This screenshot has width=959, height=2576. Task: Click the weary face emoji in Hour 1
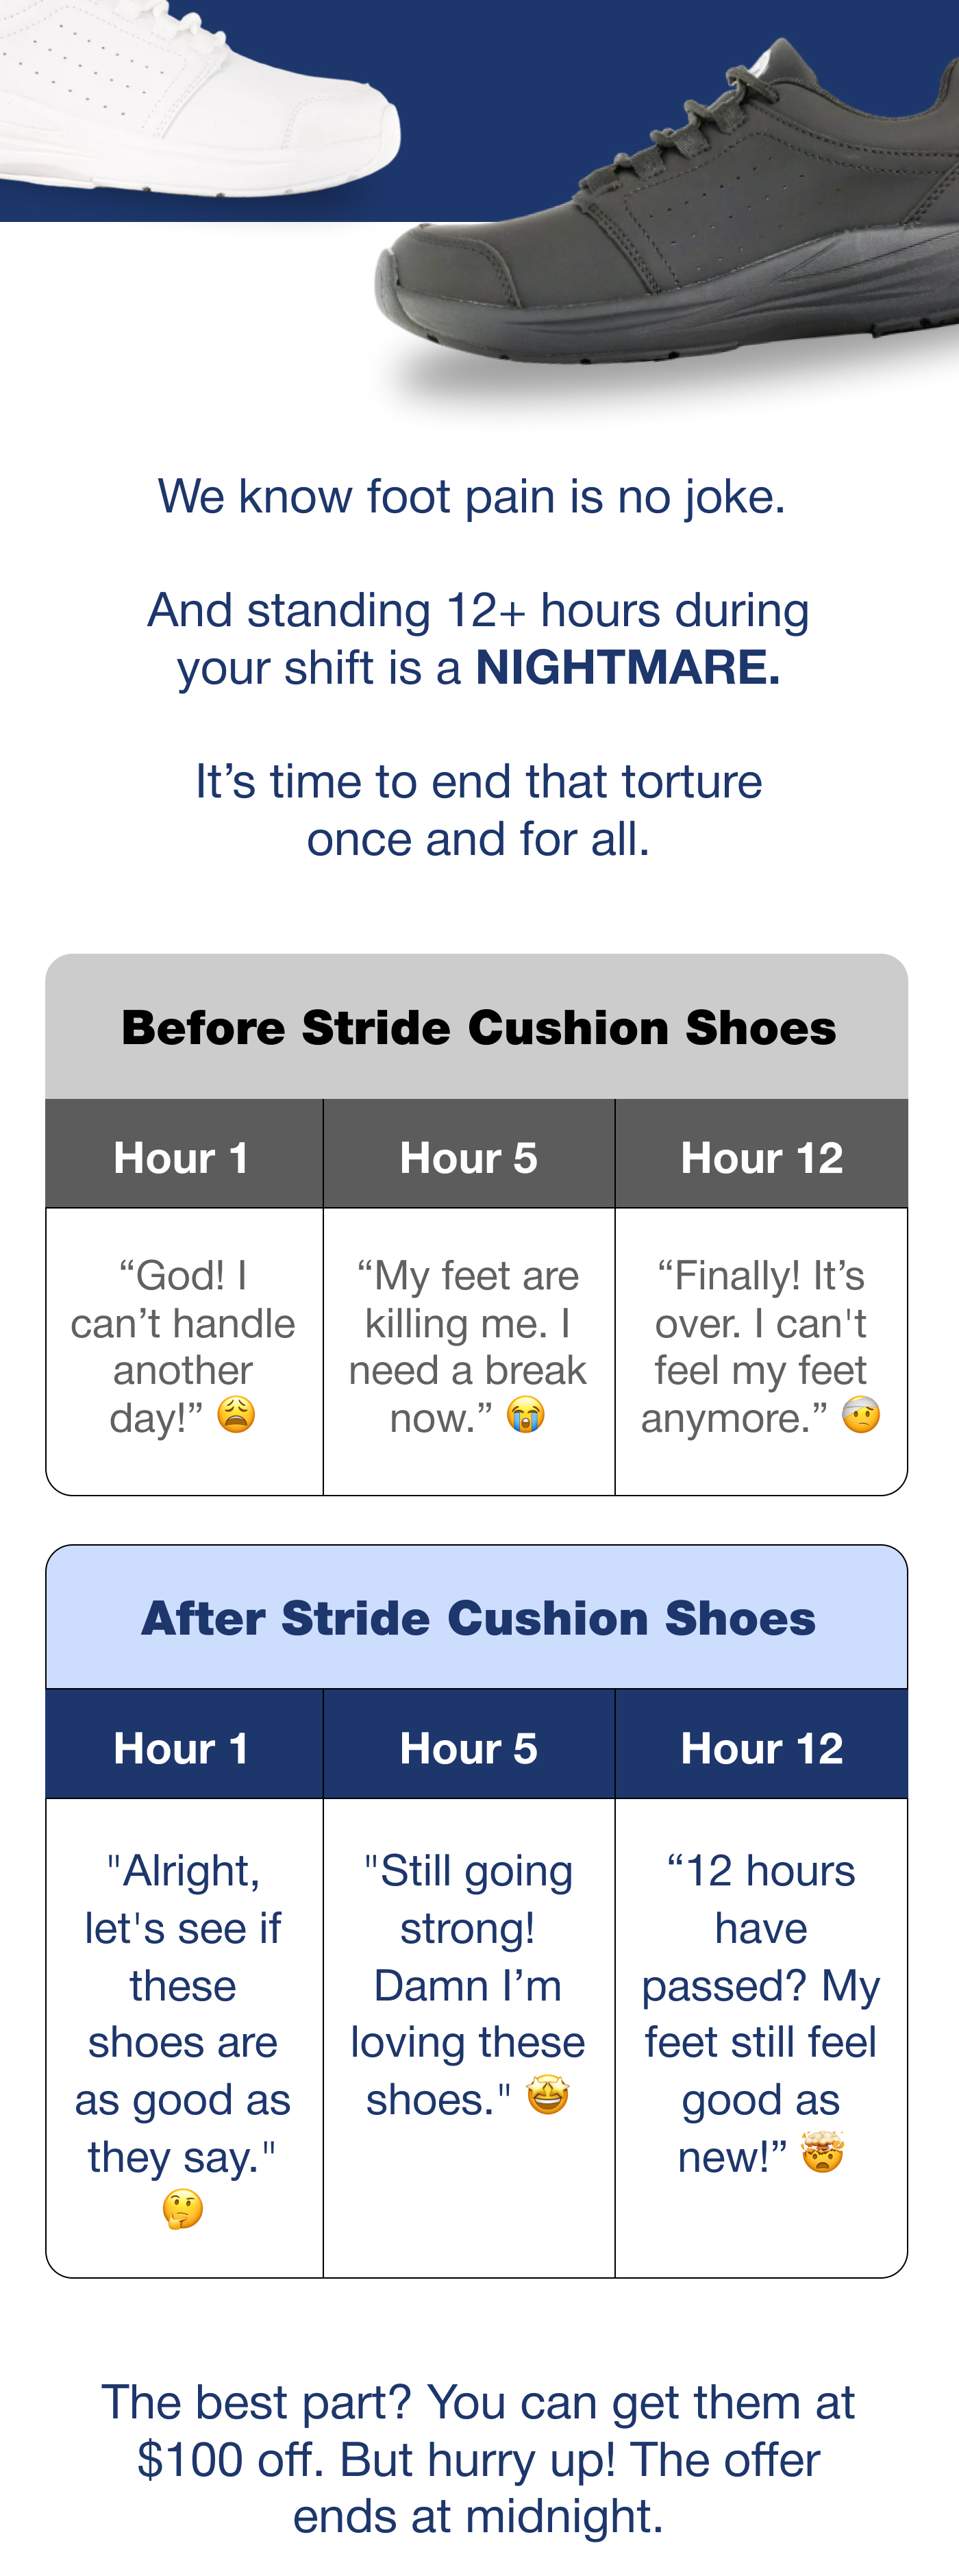[x=236, y=1414]
